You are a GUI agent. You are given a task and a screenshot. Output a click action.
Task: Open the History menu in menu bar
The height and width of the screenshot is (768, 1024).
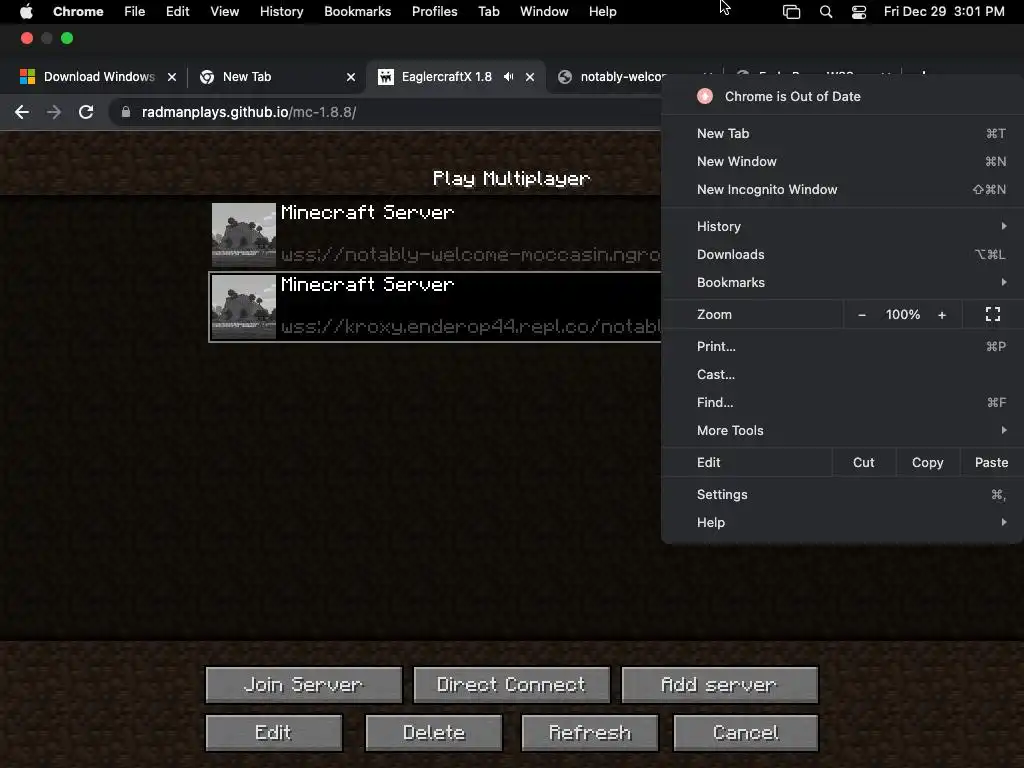click(281, 12)
